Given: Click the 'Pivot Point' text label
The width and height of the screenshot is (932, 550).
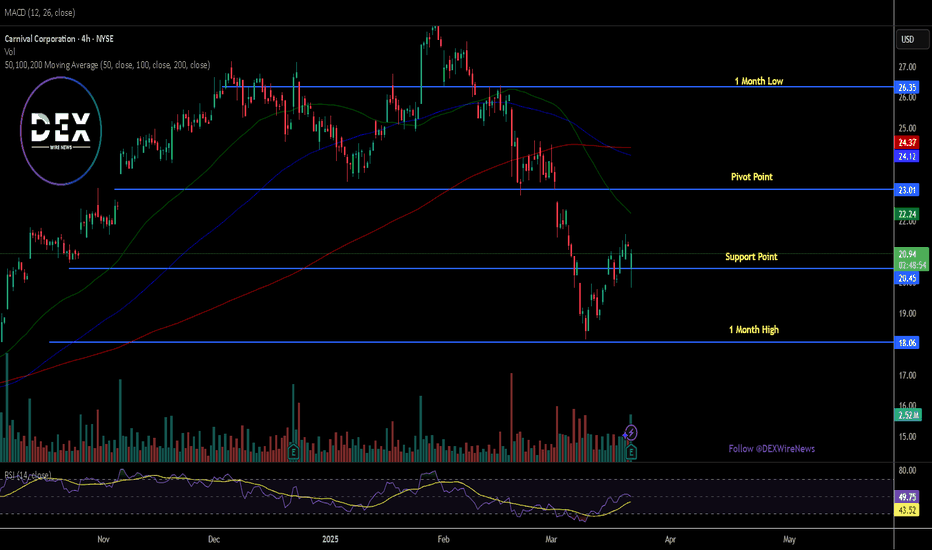Looking at the screenshot, I should coord(751,177).
